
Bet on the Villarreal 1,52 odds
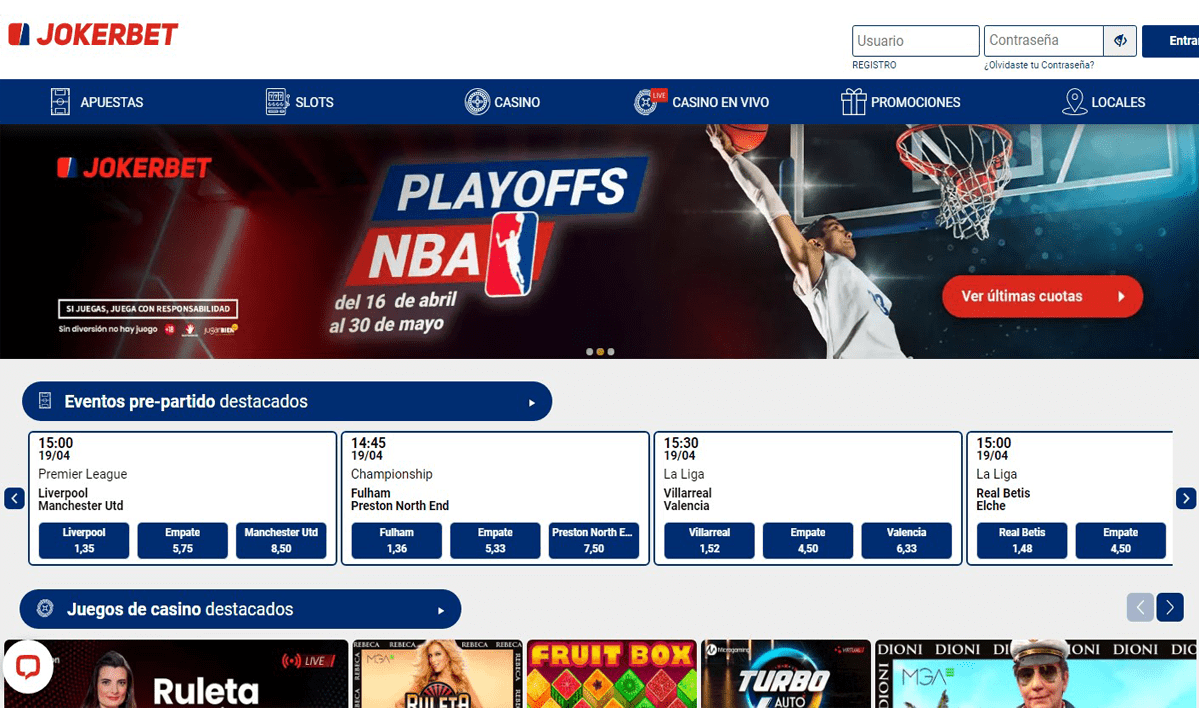pyautogui.click(x=710, y=541)
